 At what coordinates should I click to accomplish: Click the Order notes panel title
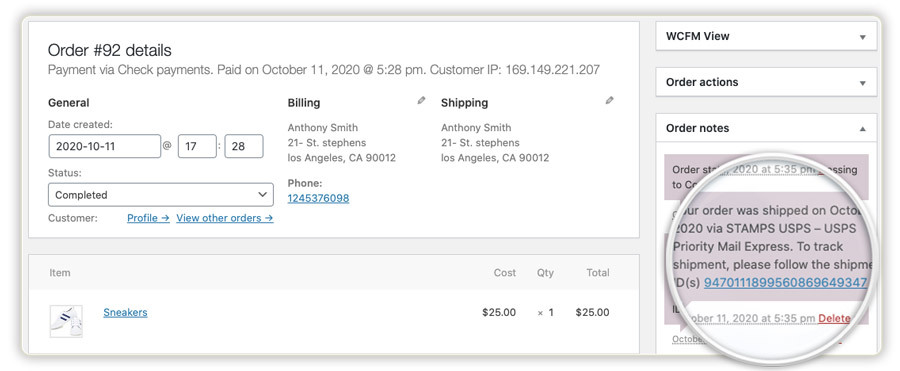[x=697, y=128]
